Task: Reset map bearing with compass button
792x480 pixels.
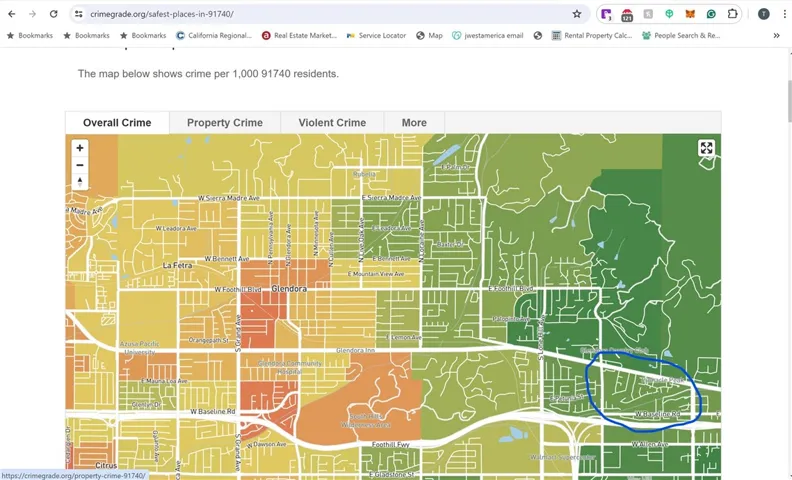Action: point(80,181)
